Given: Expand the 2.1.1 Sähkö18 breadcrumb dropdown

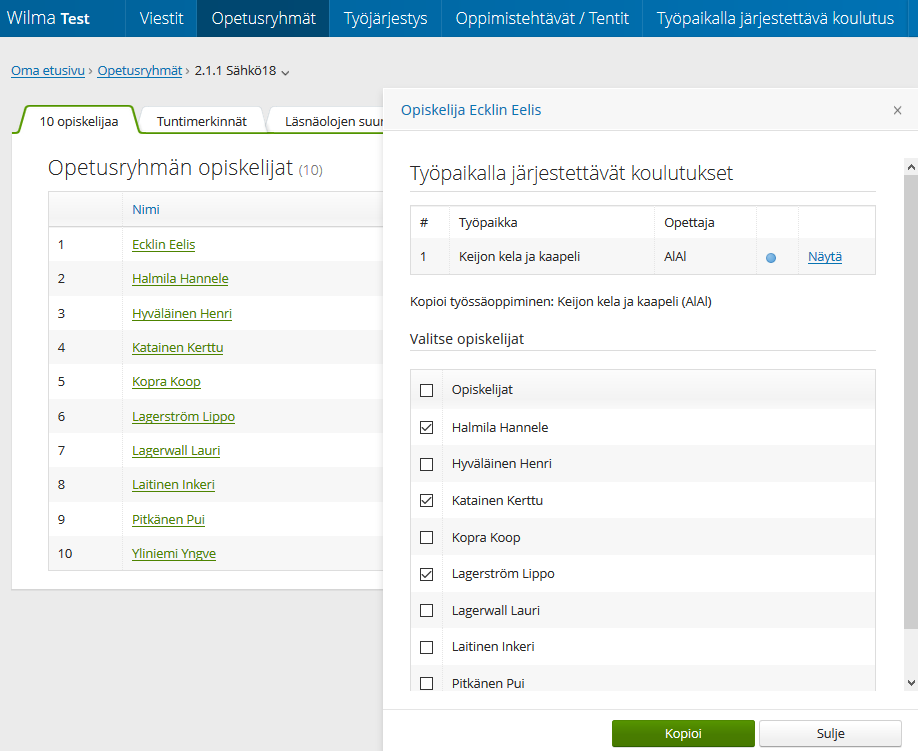Looking at the screenshot, I should point(285,73).
